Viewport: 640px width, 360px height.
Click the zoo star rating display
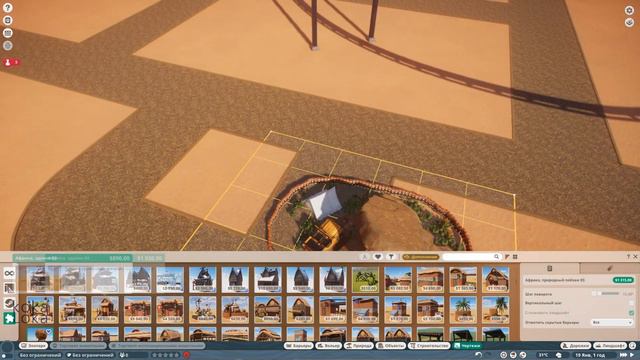pos(166,355)
